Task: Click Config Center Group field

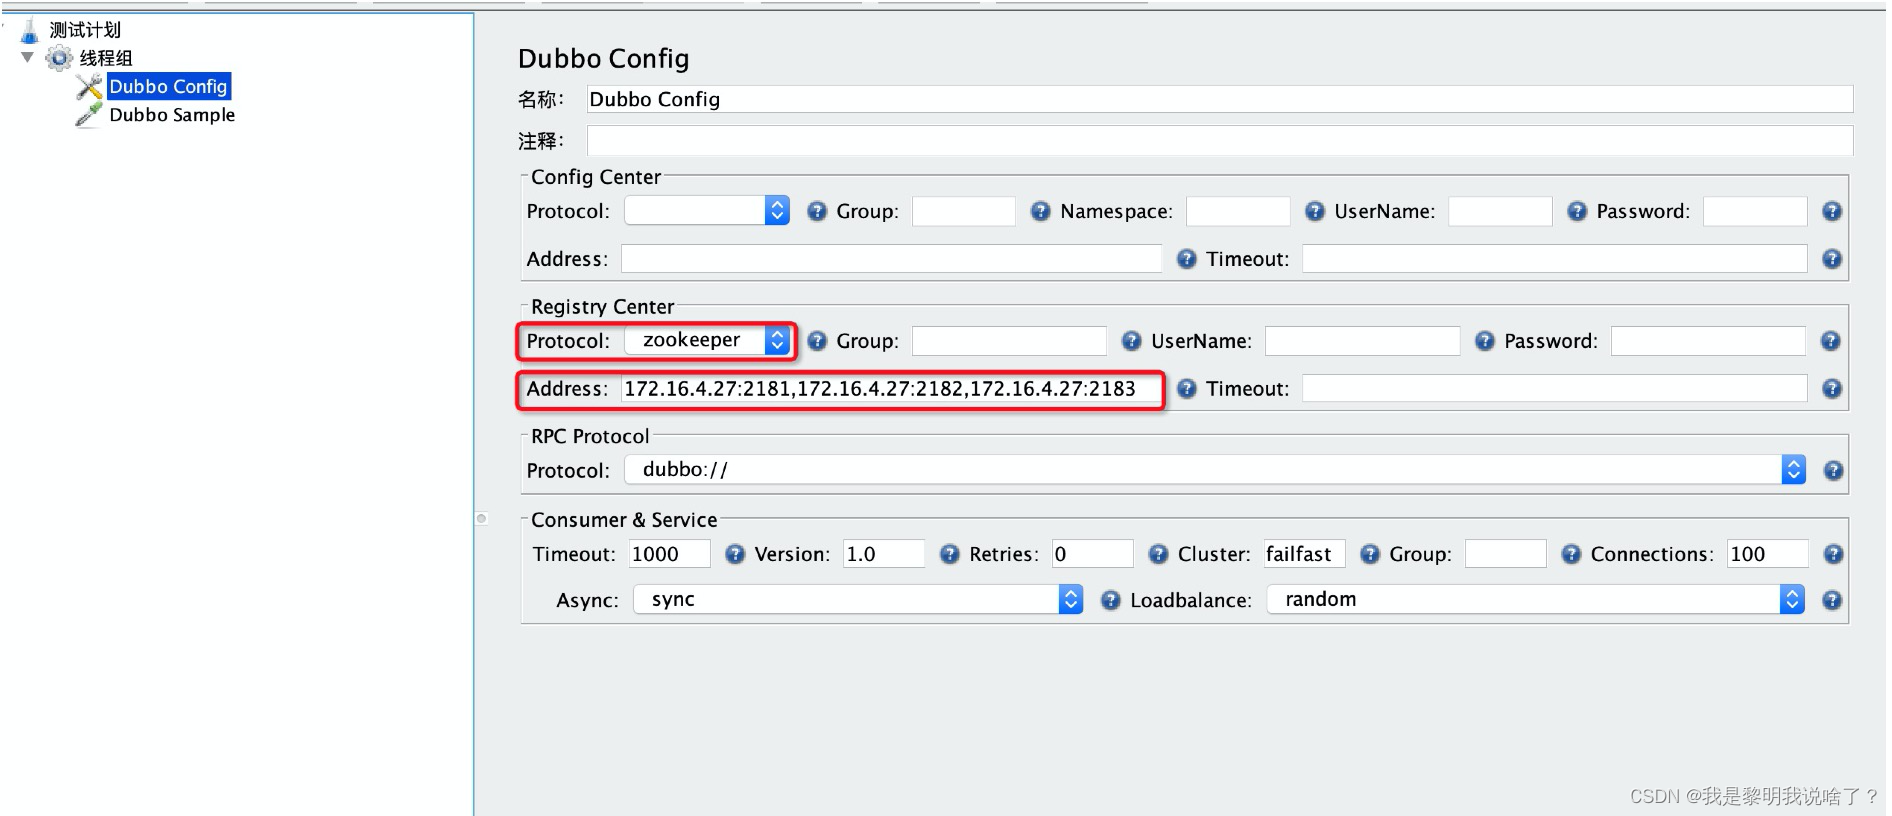Action: (964, 211)
